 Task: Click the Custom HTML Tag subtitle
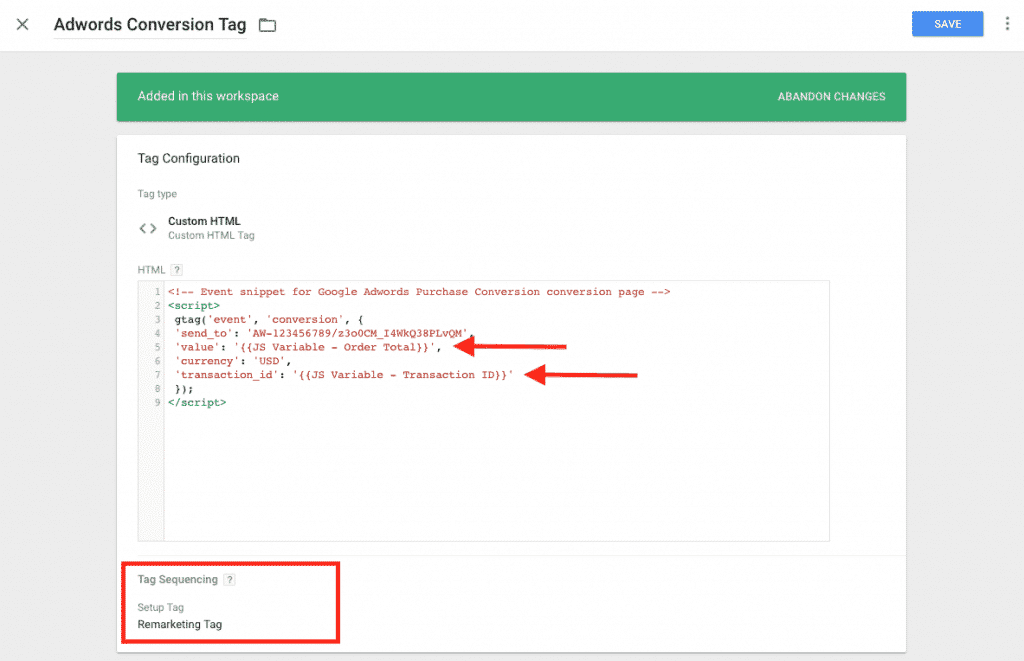(211, 235)
